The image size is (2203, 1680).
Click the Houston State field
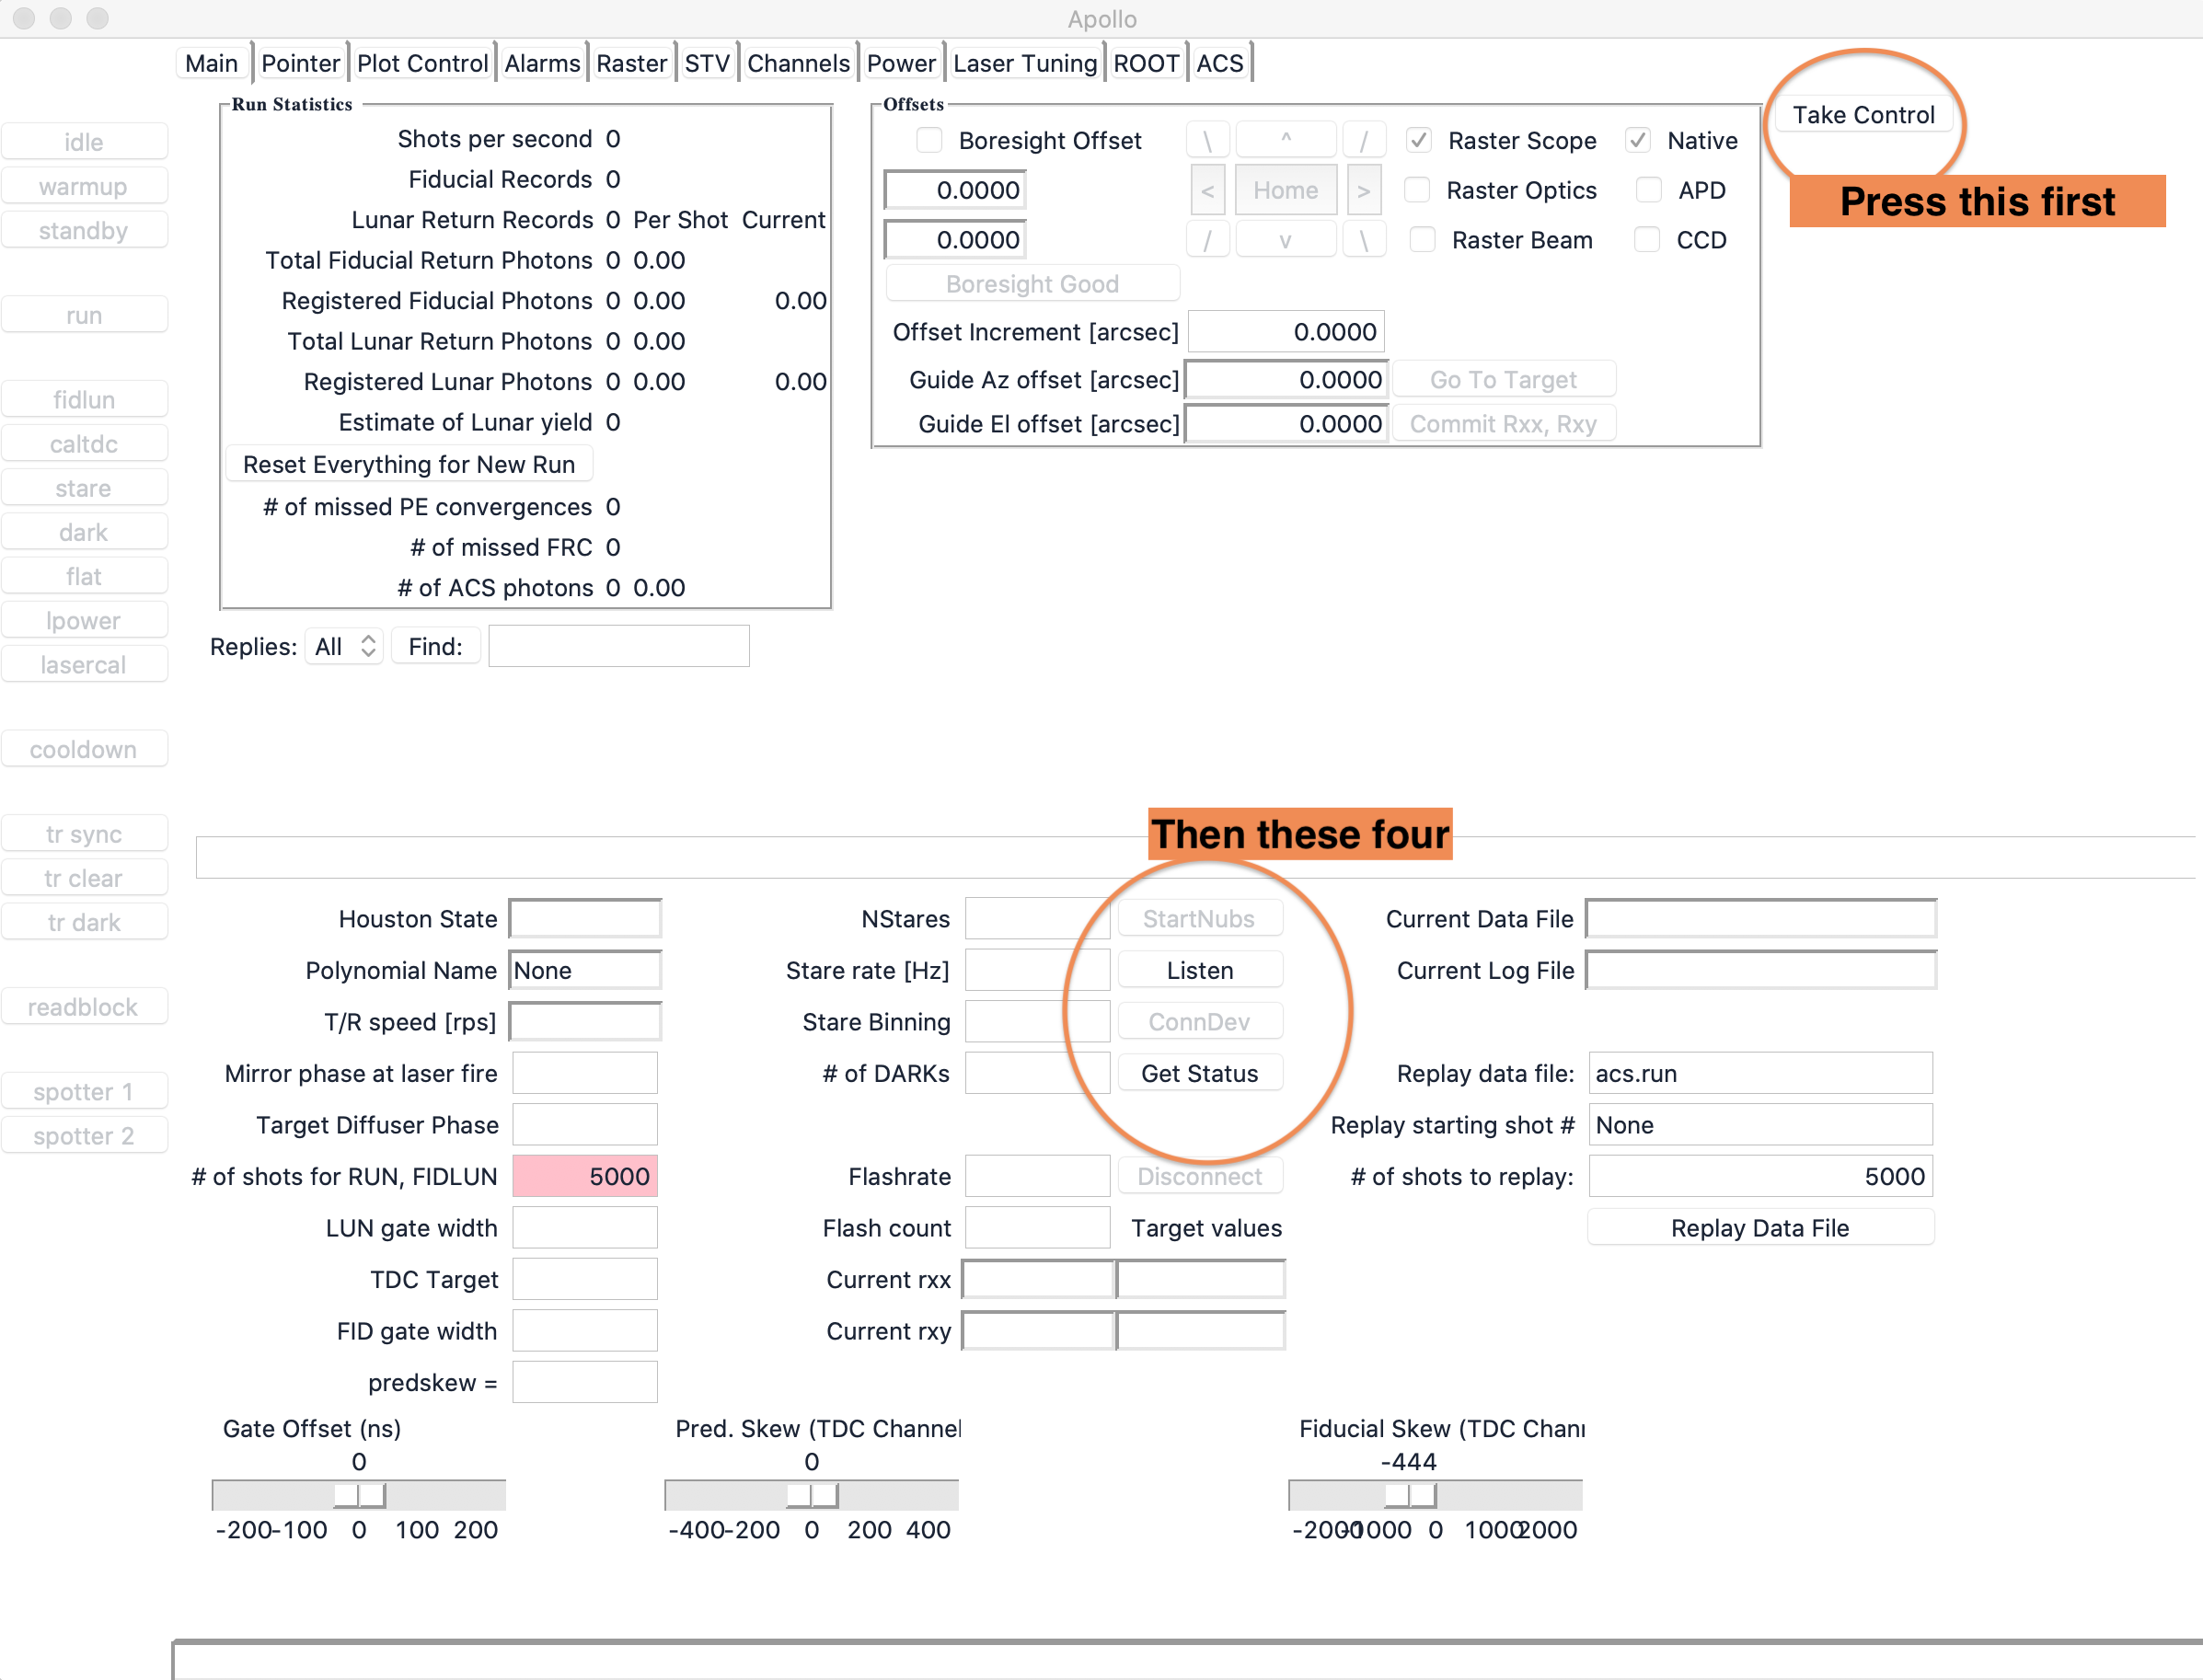585,918
